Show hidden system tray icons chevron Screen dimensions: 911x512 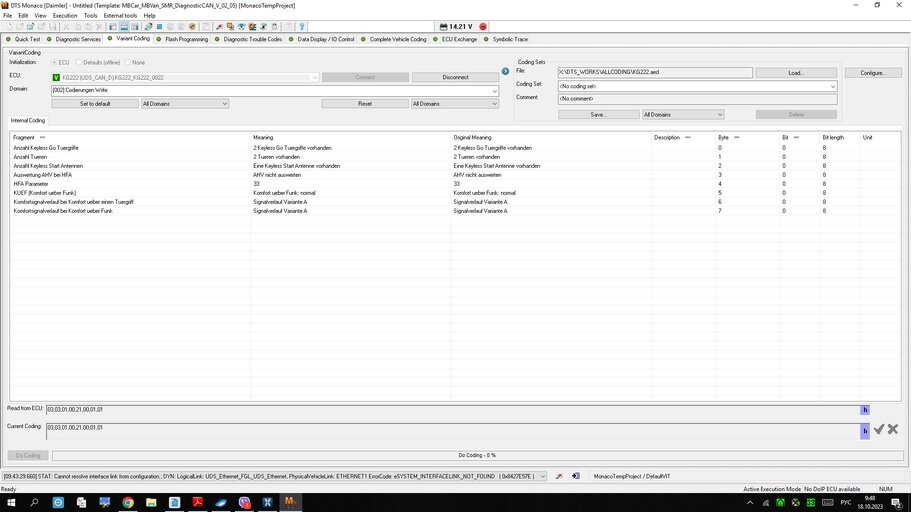[x=749, y=503]
